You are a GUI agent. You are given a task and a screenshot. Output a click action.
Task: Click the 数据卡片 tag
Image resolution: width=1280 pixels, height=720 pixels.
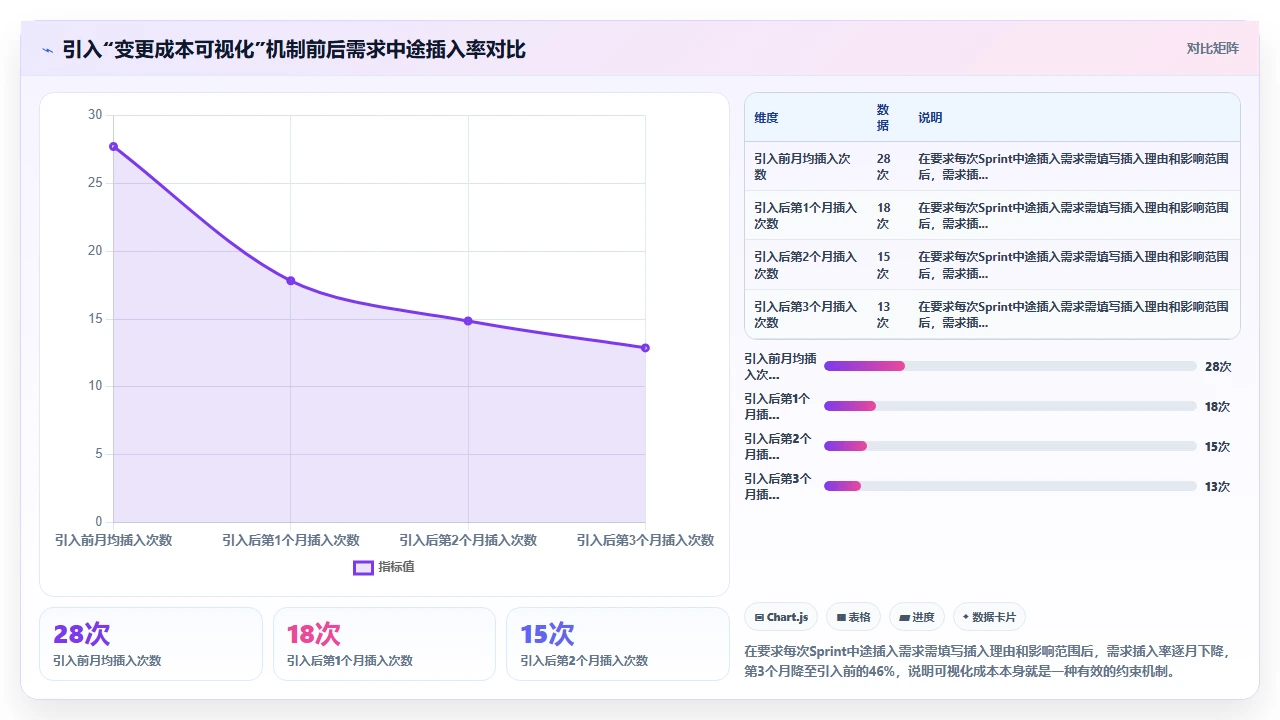(990, 617)
